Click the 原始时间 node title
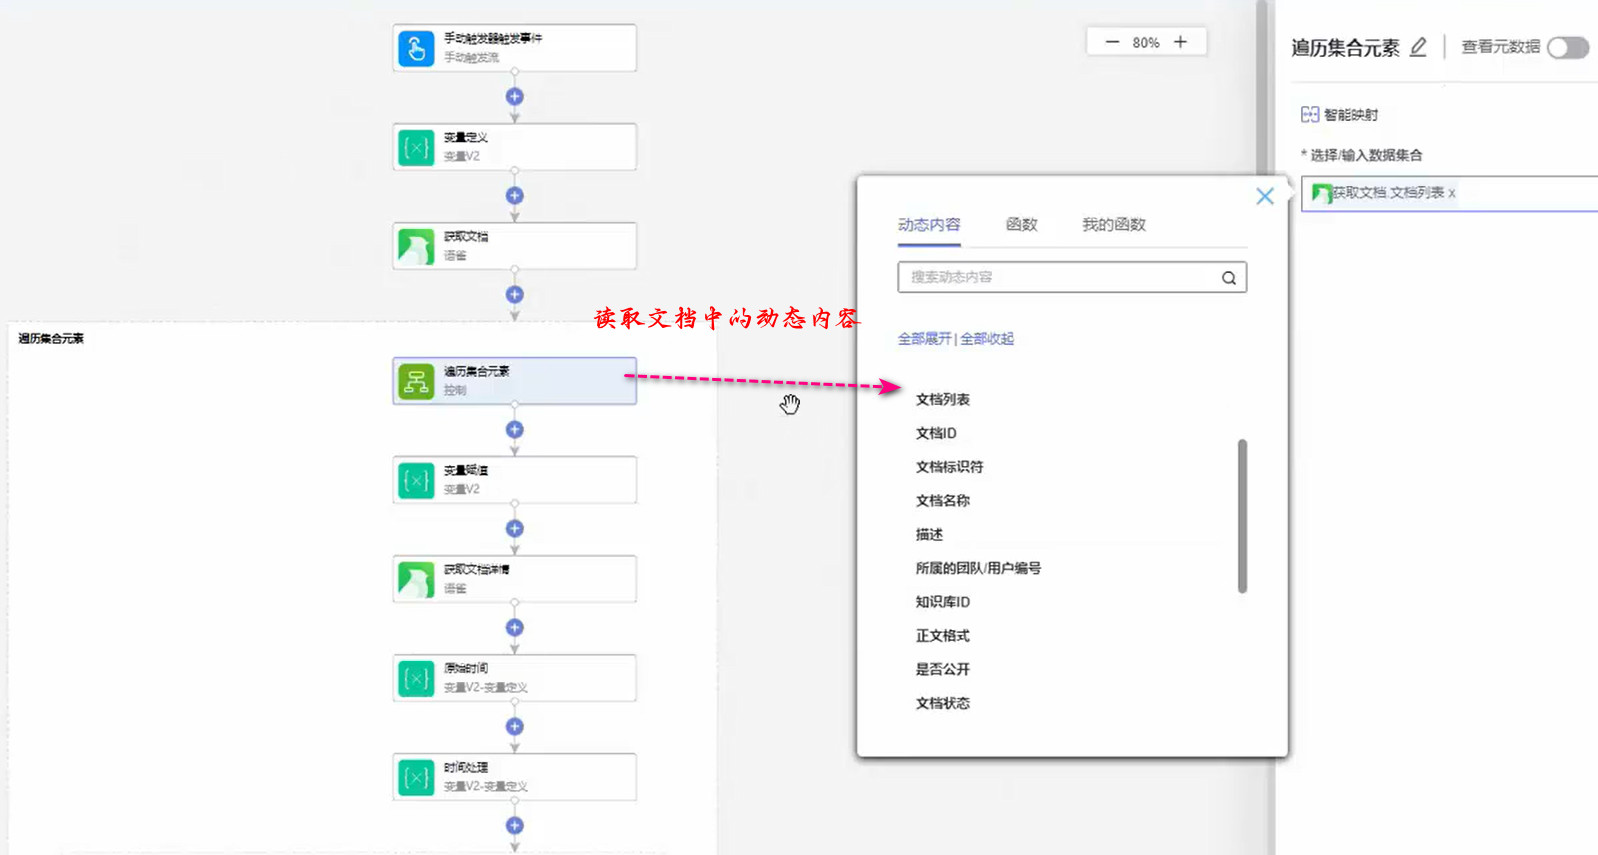 coord(466,668)
